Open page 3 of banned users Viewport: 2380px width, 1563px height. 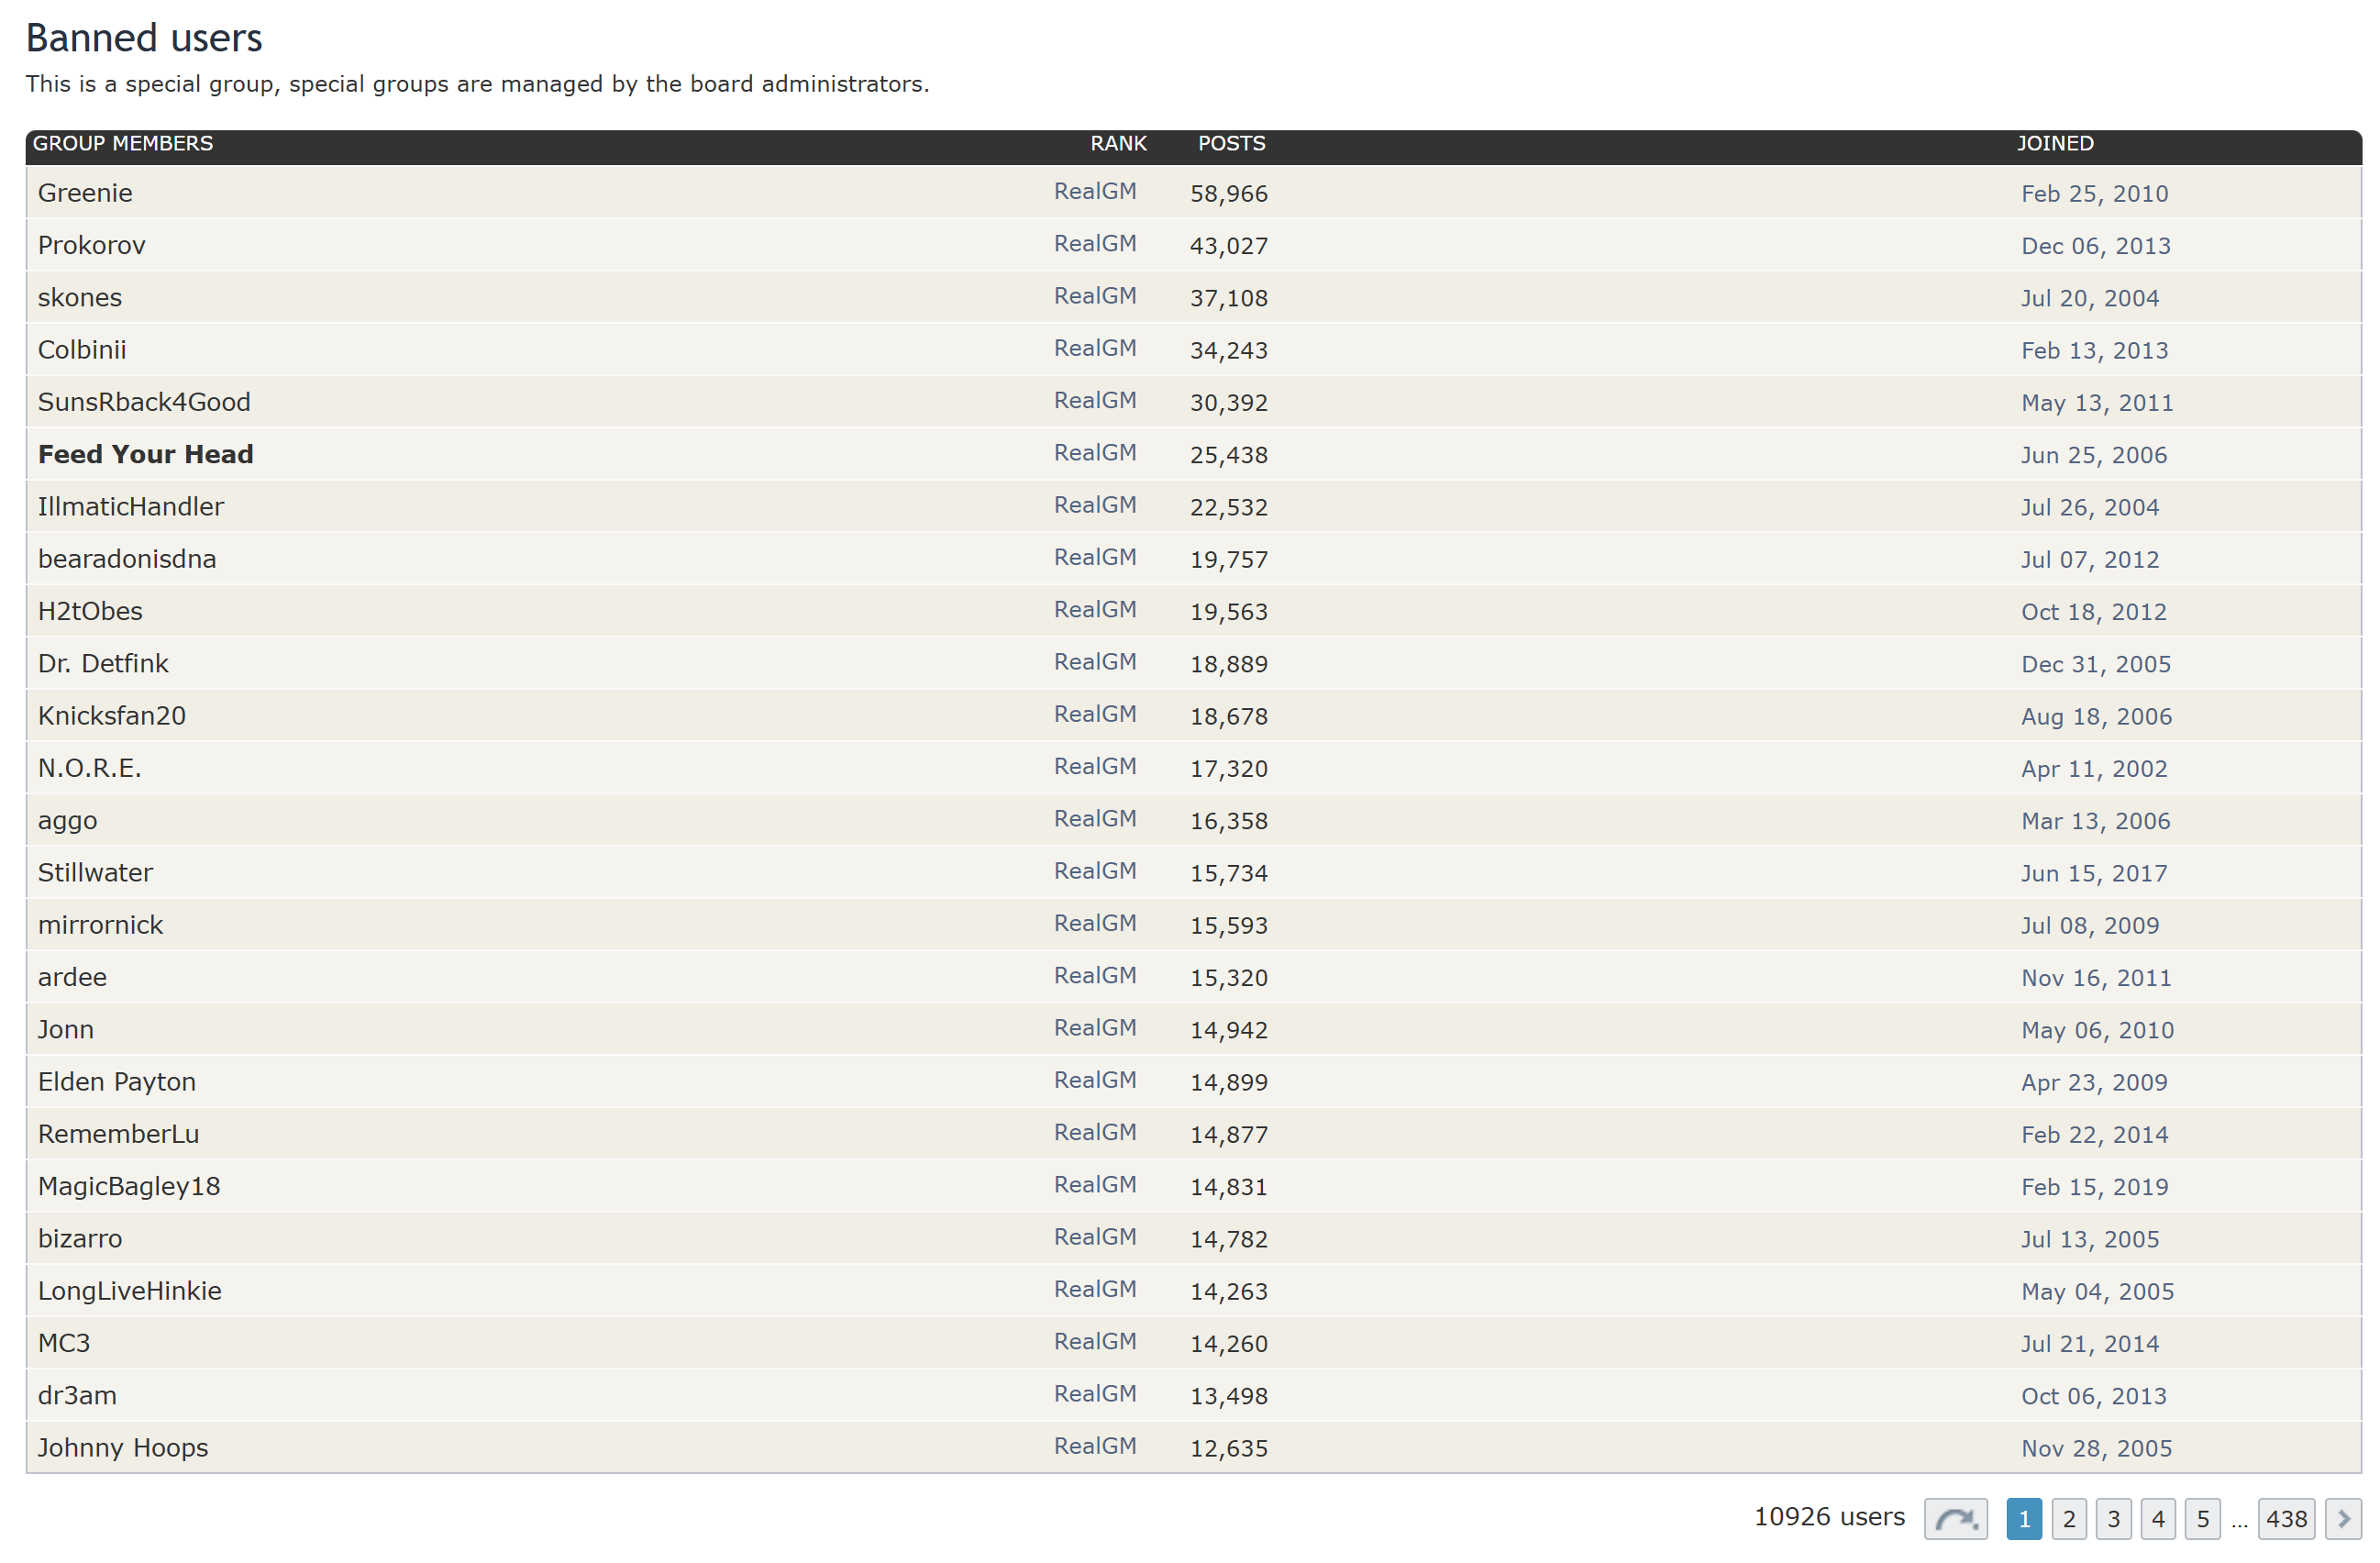2112,1519
